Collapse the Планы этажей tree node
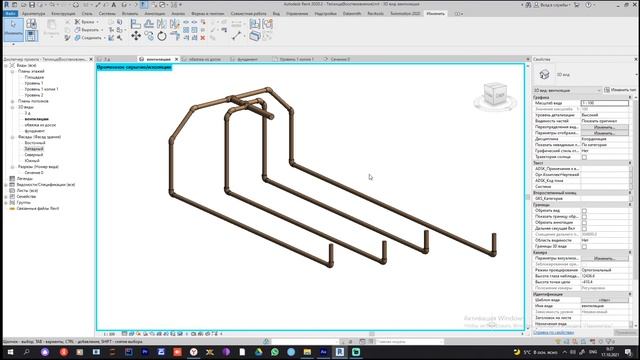The image size is (640, 360). 12,71
